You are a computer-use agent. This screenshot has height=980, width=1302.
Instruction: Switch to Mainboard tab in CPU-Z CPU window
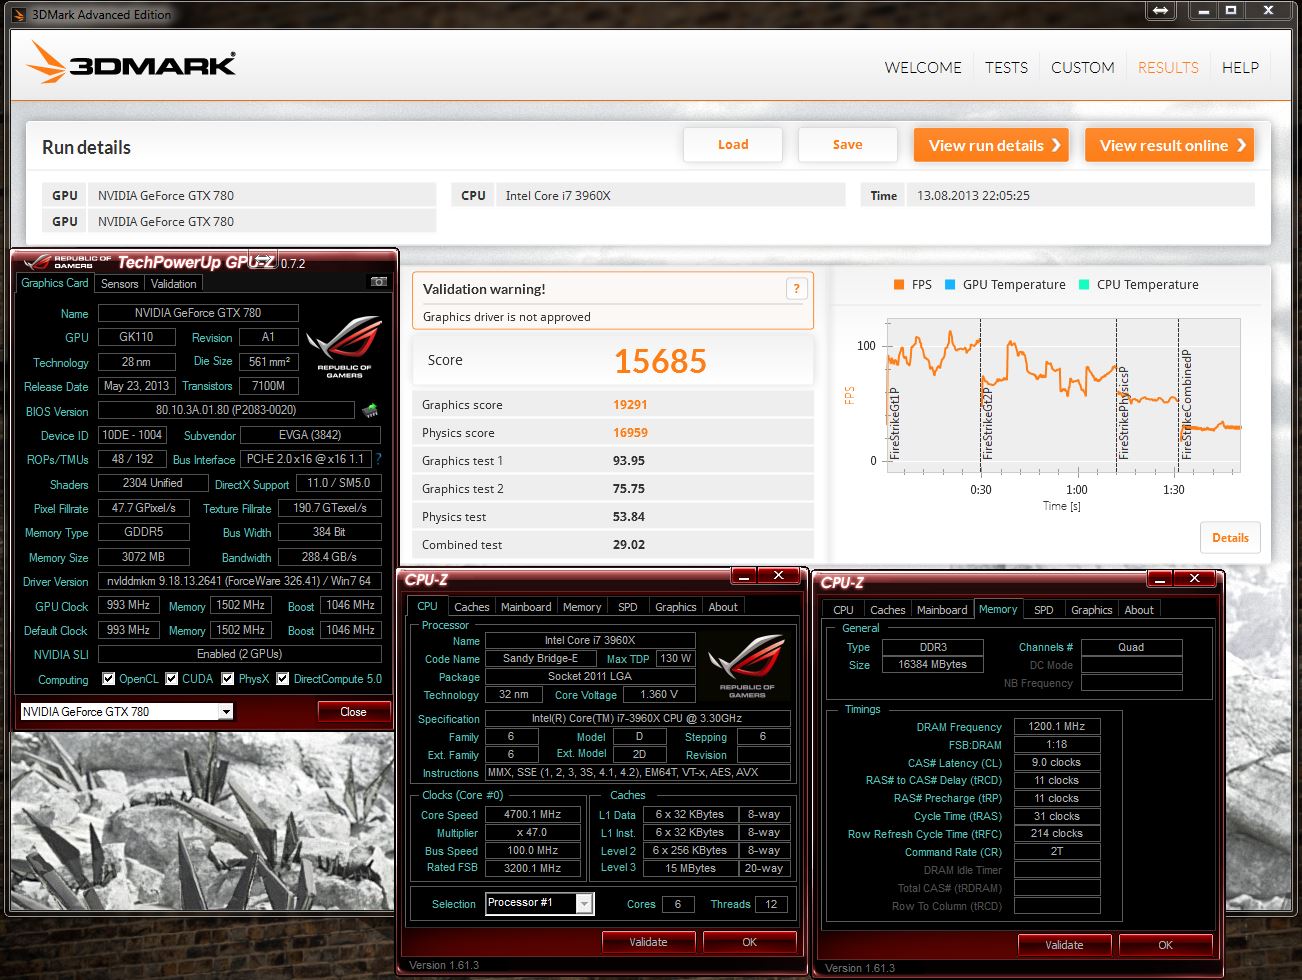pyautogui.click(x=526, y=607)
